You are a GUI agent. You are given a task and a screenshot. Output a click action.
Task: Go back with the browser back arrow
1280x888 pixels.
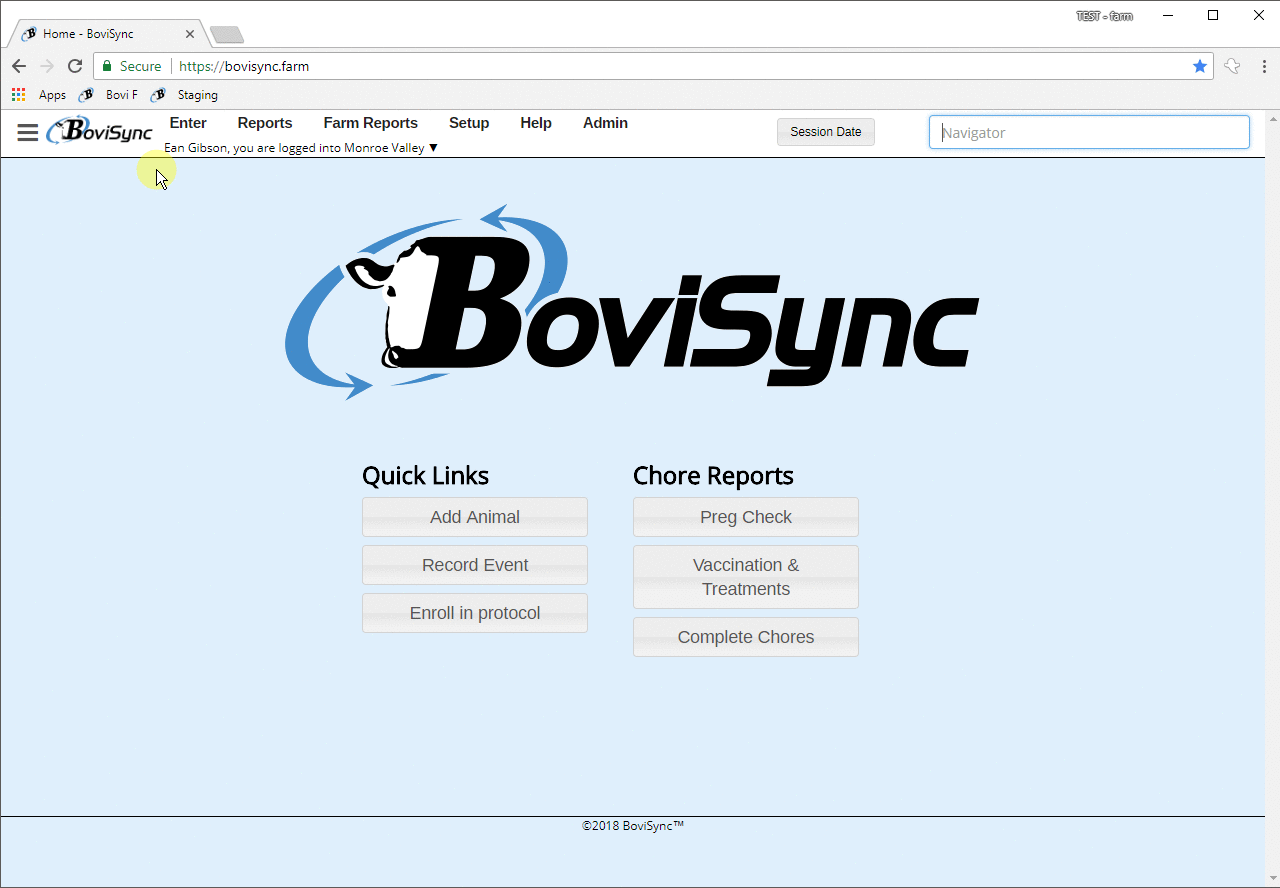tap(19, 66)
